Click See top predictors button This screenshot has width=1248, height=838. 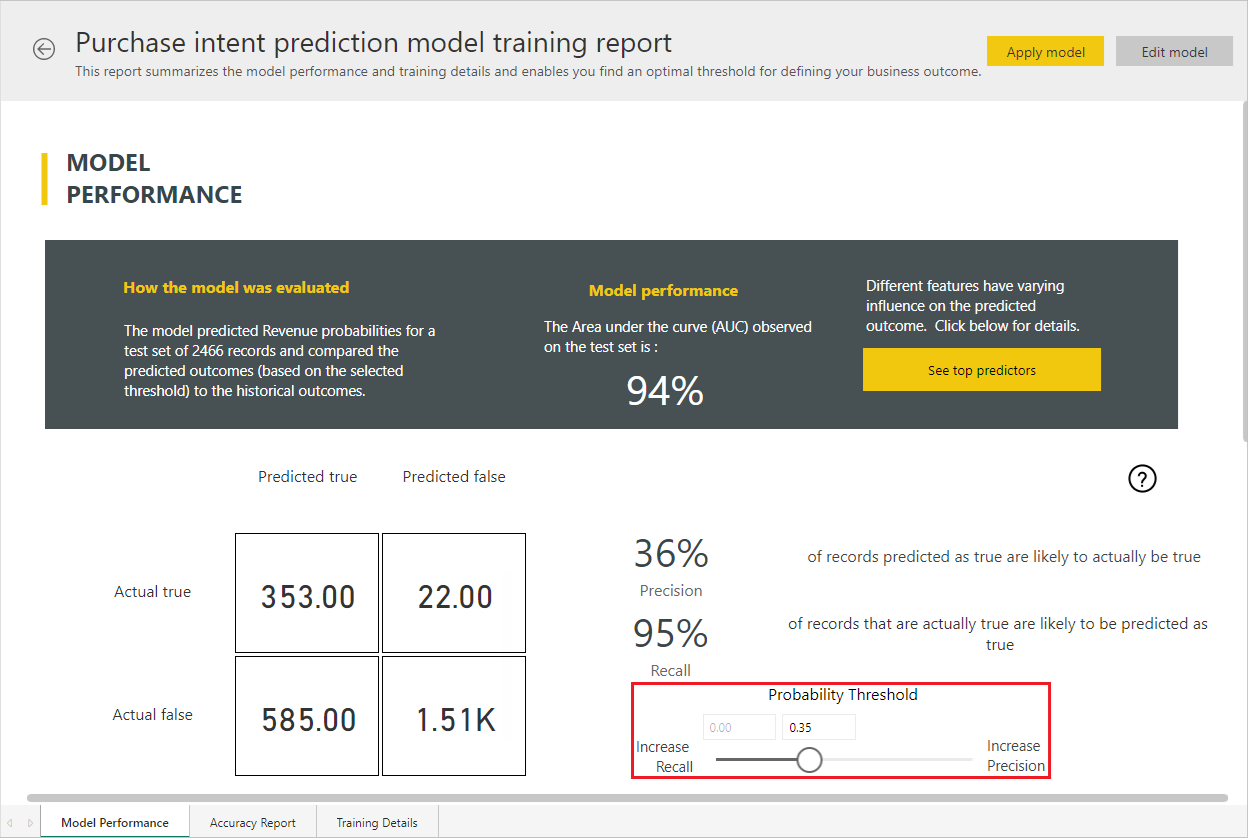(981, 370)
